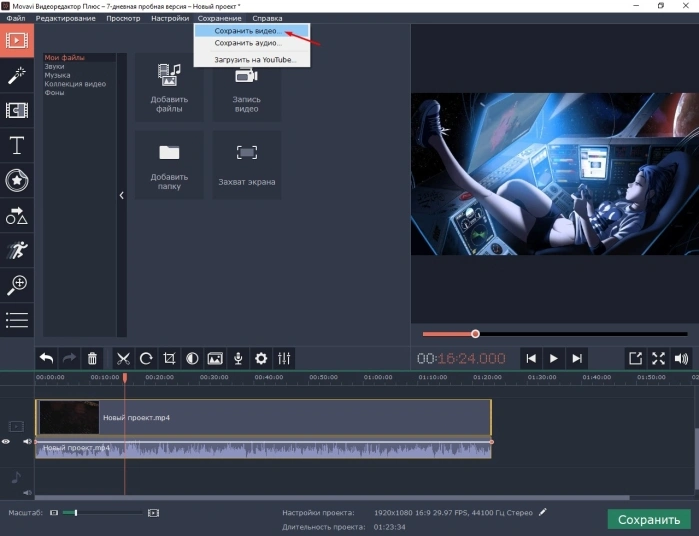Screen dimensions: 699x536
Task: Open the Pan and Zoom magnifier tab
Action: coord(16,285)
